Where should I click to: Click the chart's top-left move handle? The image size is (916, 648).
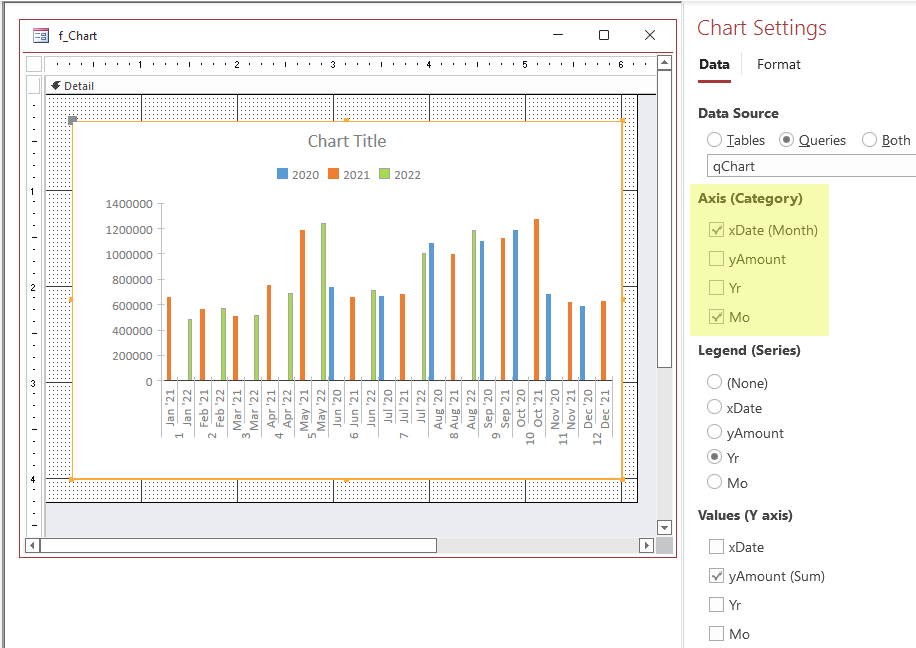pyautogui.click(x=72, y=120)
